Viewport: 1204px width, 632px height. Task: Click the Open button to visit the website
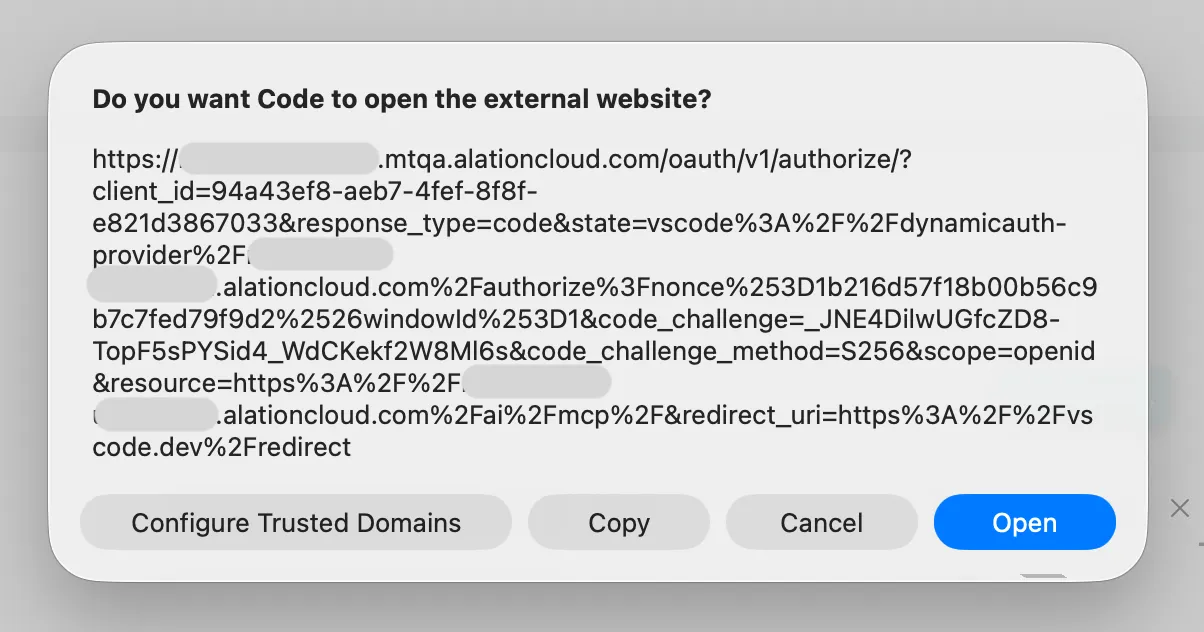coord(1024,522)
